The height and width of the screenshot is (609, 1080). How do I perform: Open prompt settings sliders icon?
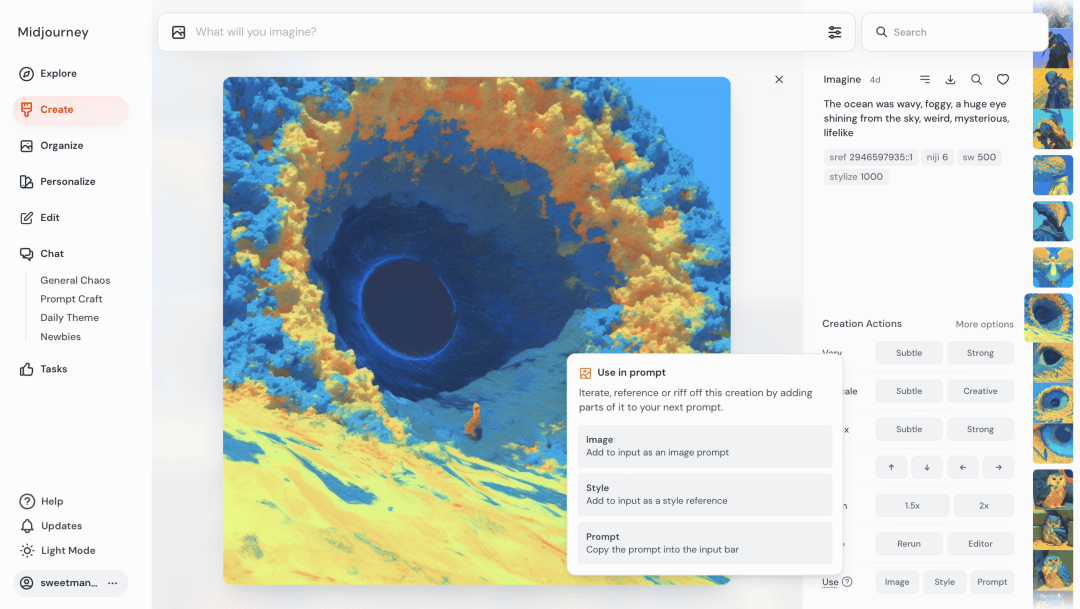tap(834, 32)
